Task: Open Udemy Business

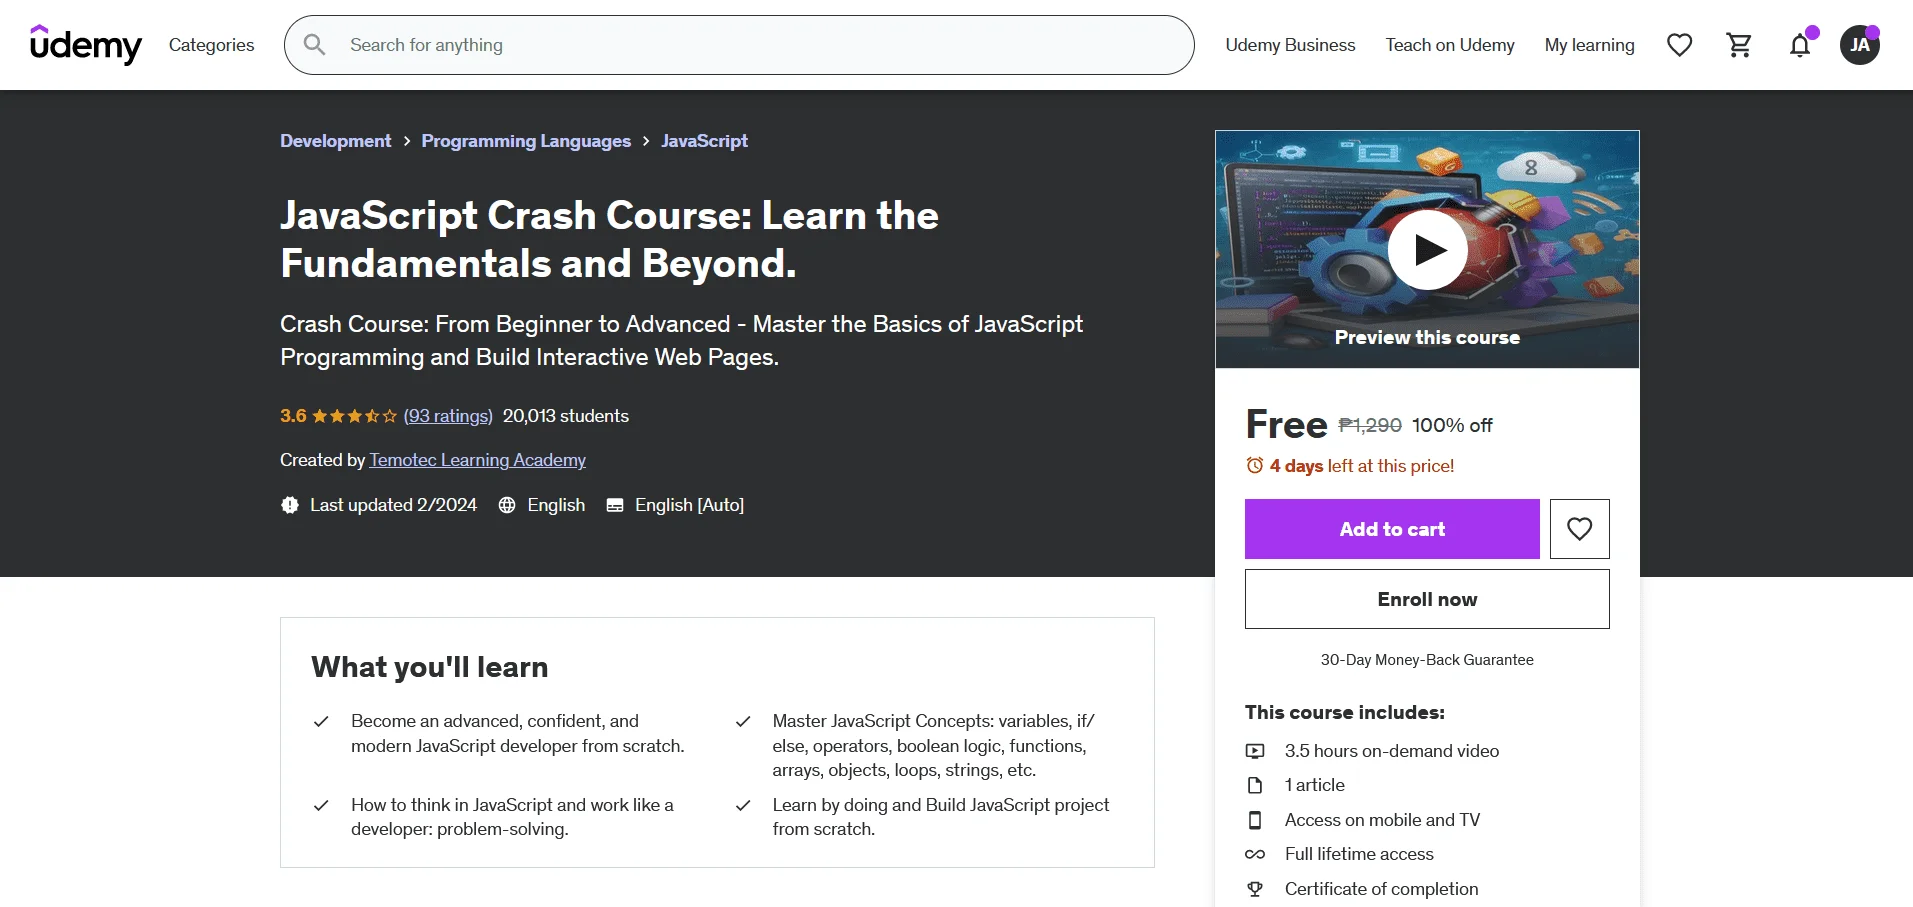Action: [x=1290, y=45]
